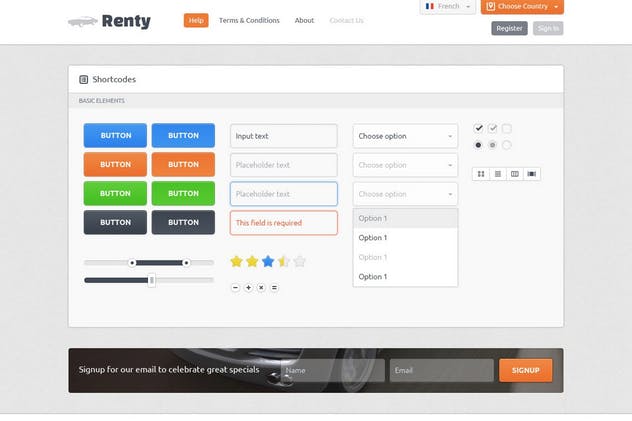This screenshot has height=421, width=632.
Task: Click the newsletter Email field
Action: point(442,370)
